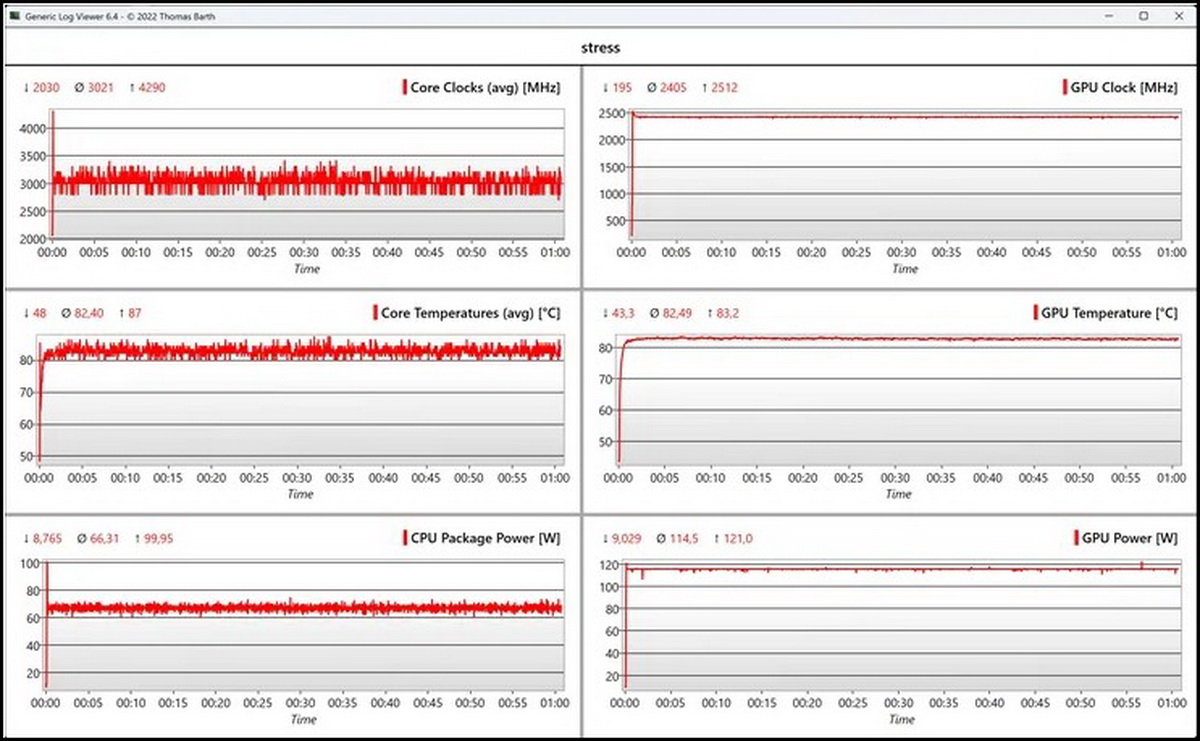Click the red GPU Clock legend marker
Screen dimensions: 1200x741
point(1065,87)
